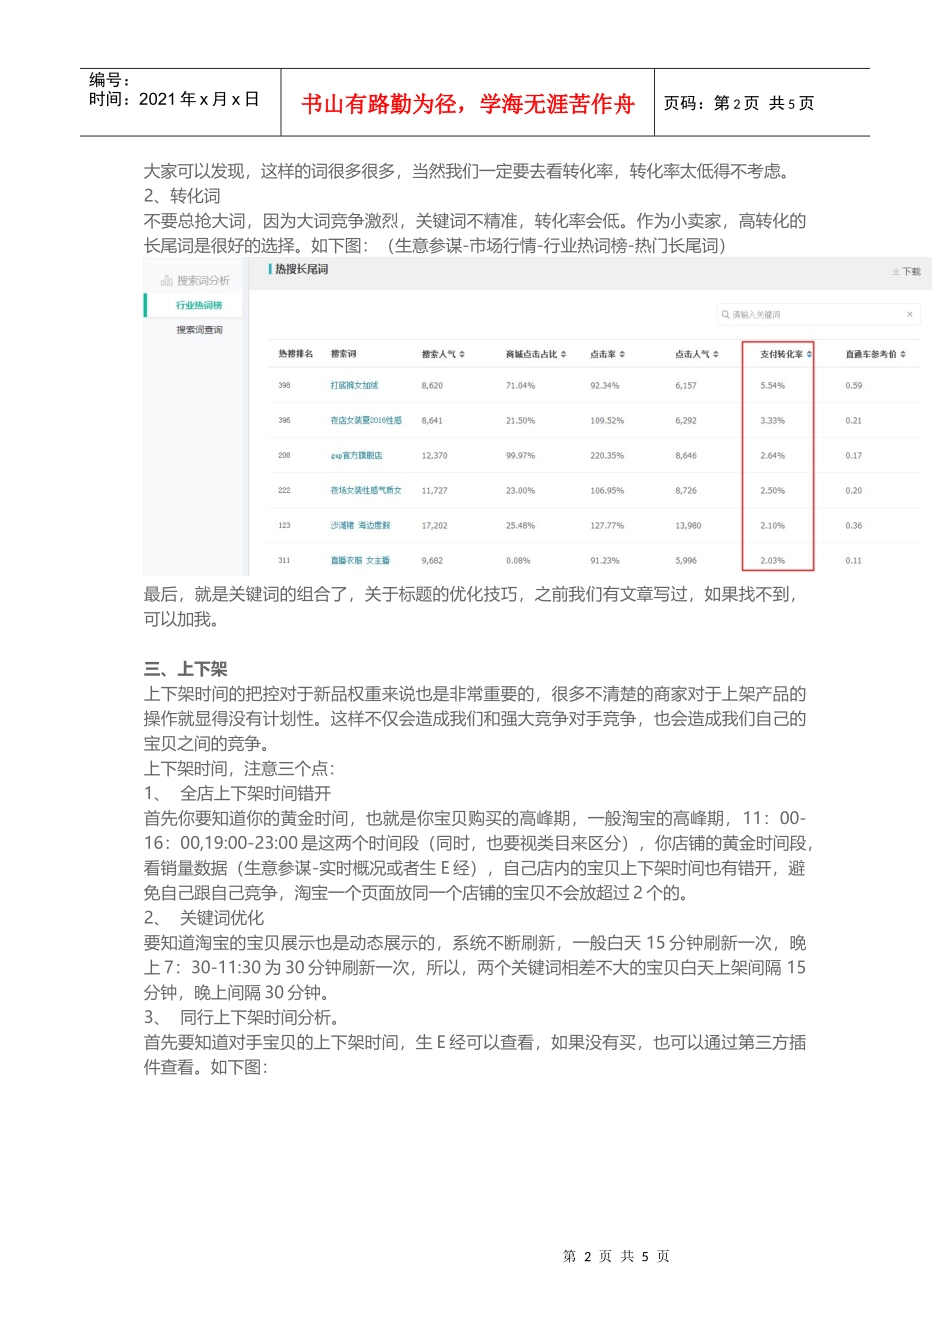
Task: Select the 220.35% click rate cell
Action: (607, 455)
